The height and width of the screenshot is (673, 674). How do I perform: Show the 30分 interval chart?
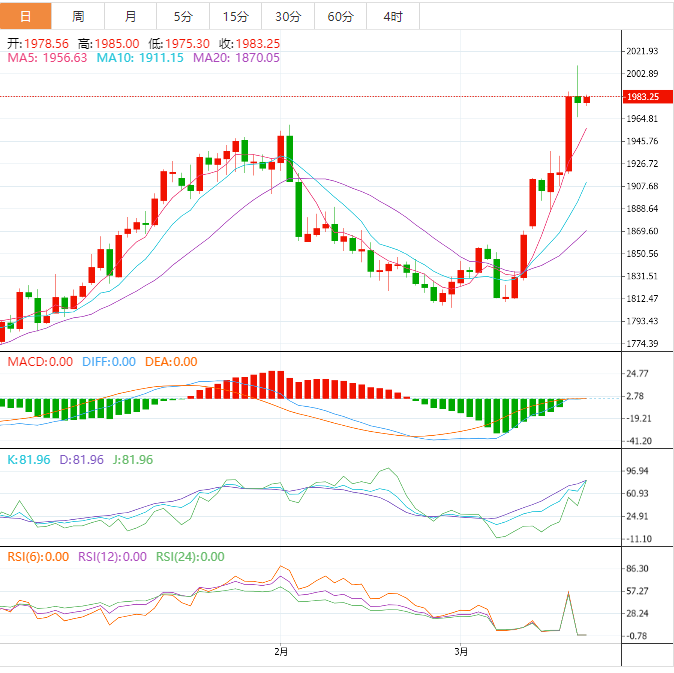[x=287, y=17]
